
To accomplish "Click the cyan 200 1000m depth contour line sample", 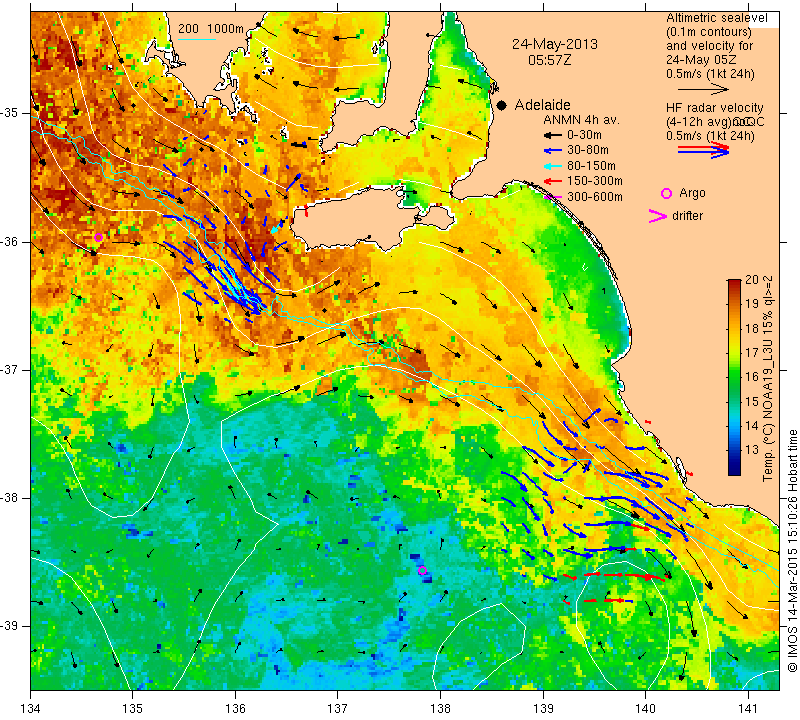I will click(x=196, y=39).
